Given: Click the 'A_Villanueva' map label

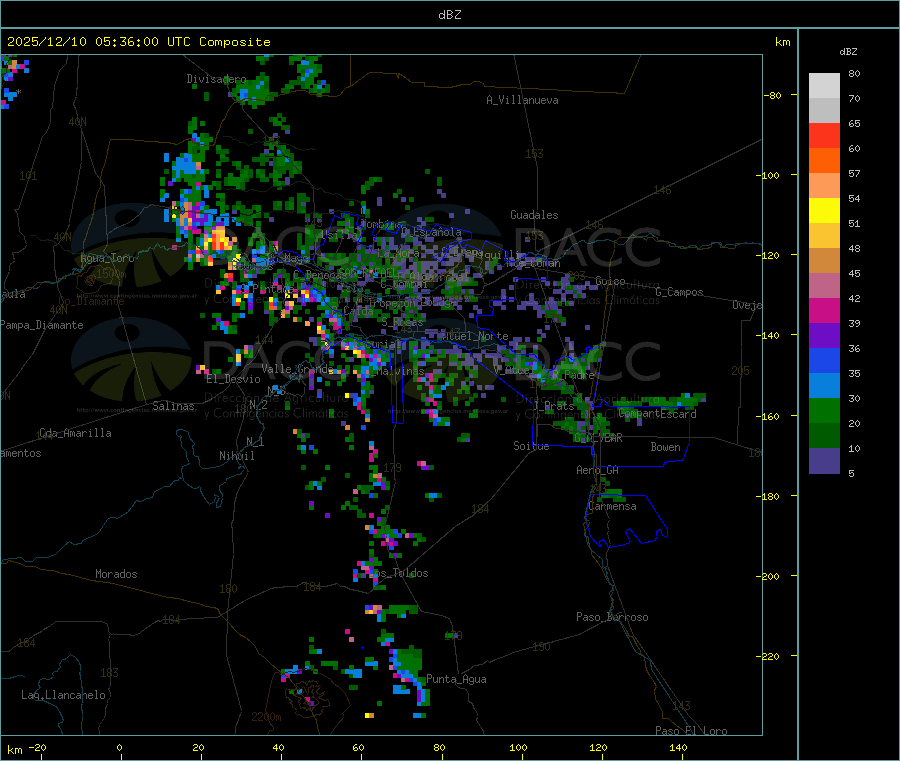Looking at the screenshot, I should (x=522, y=100).
